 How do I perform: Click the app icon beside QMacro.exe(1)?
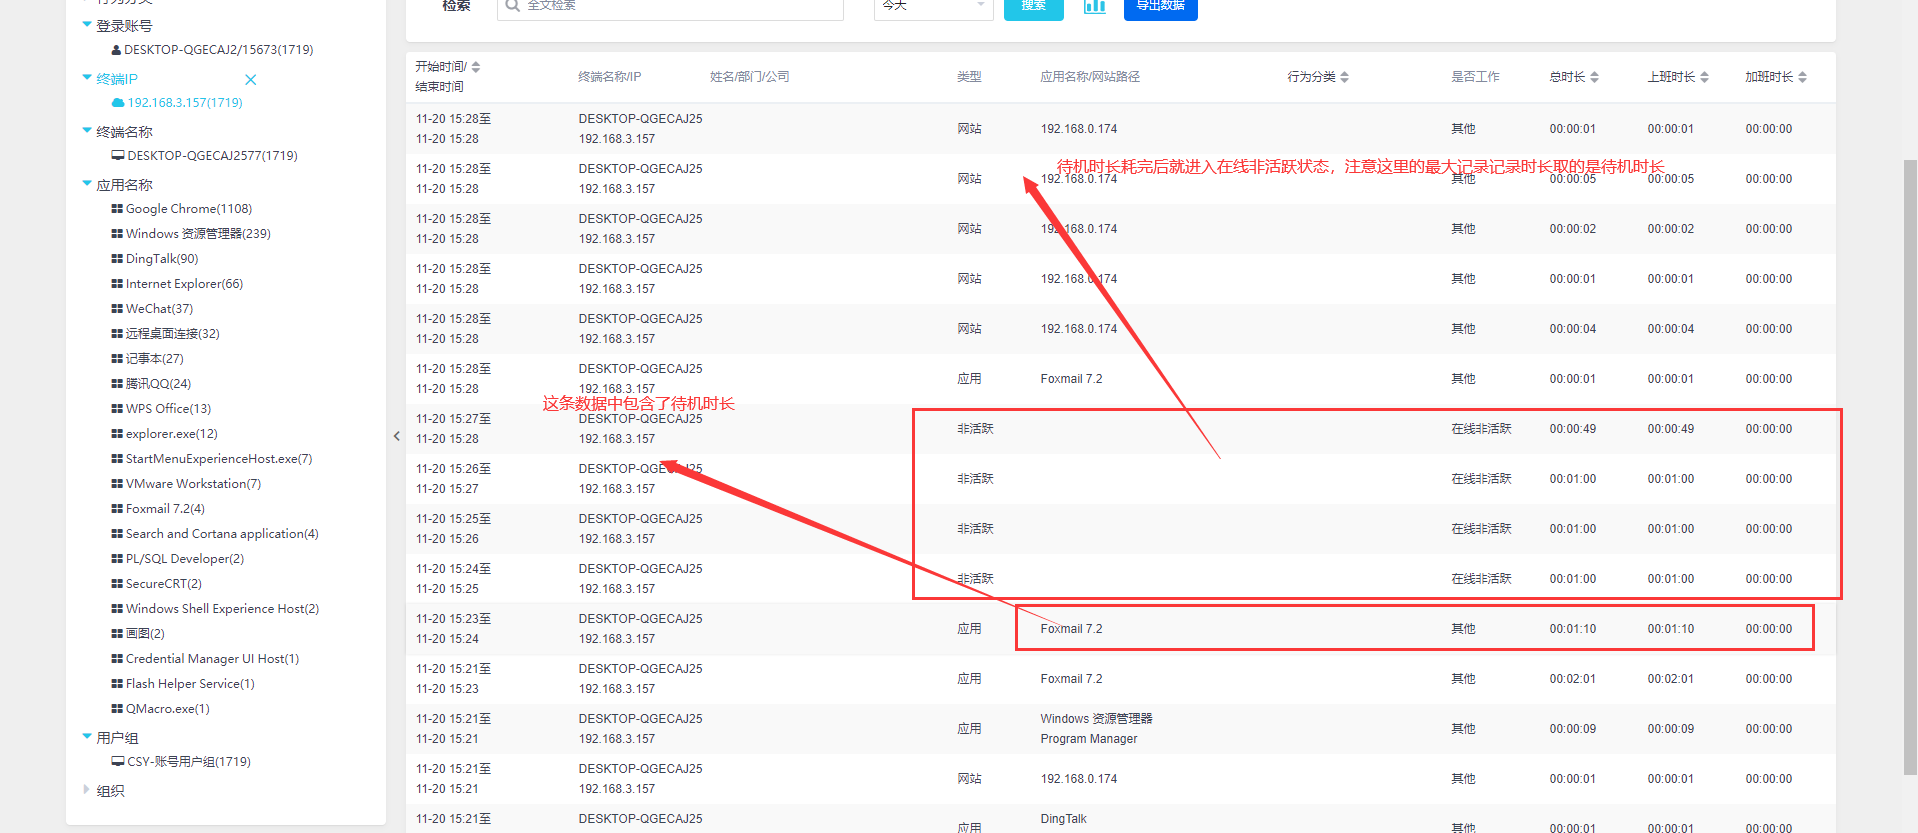(117, 709)
